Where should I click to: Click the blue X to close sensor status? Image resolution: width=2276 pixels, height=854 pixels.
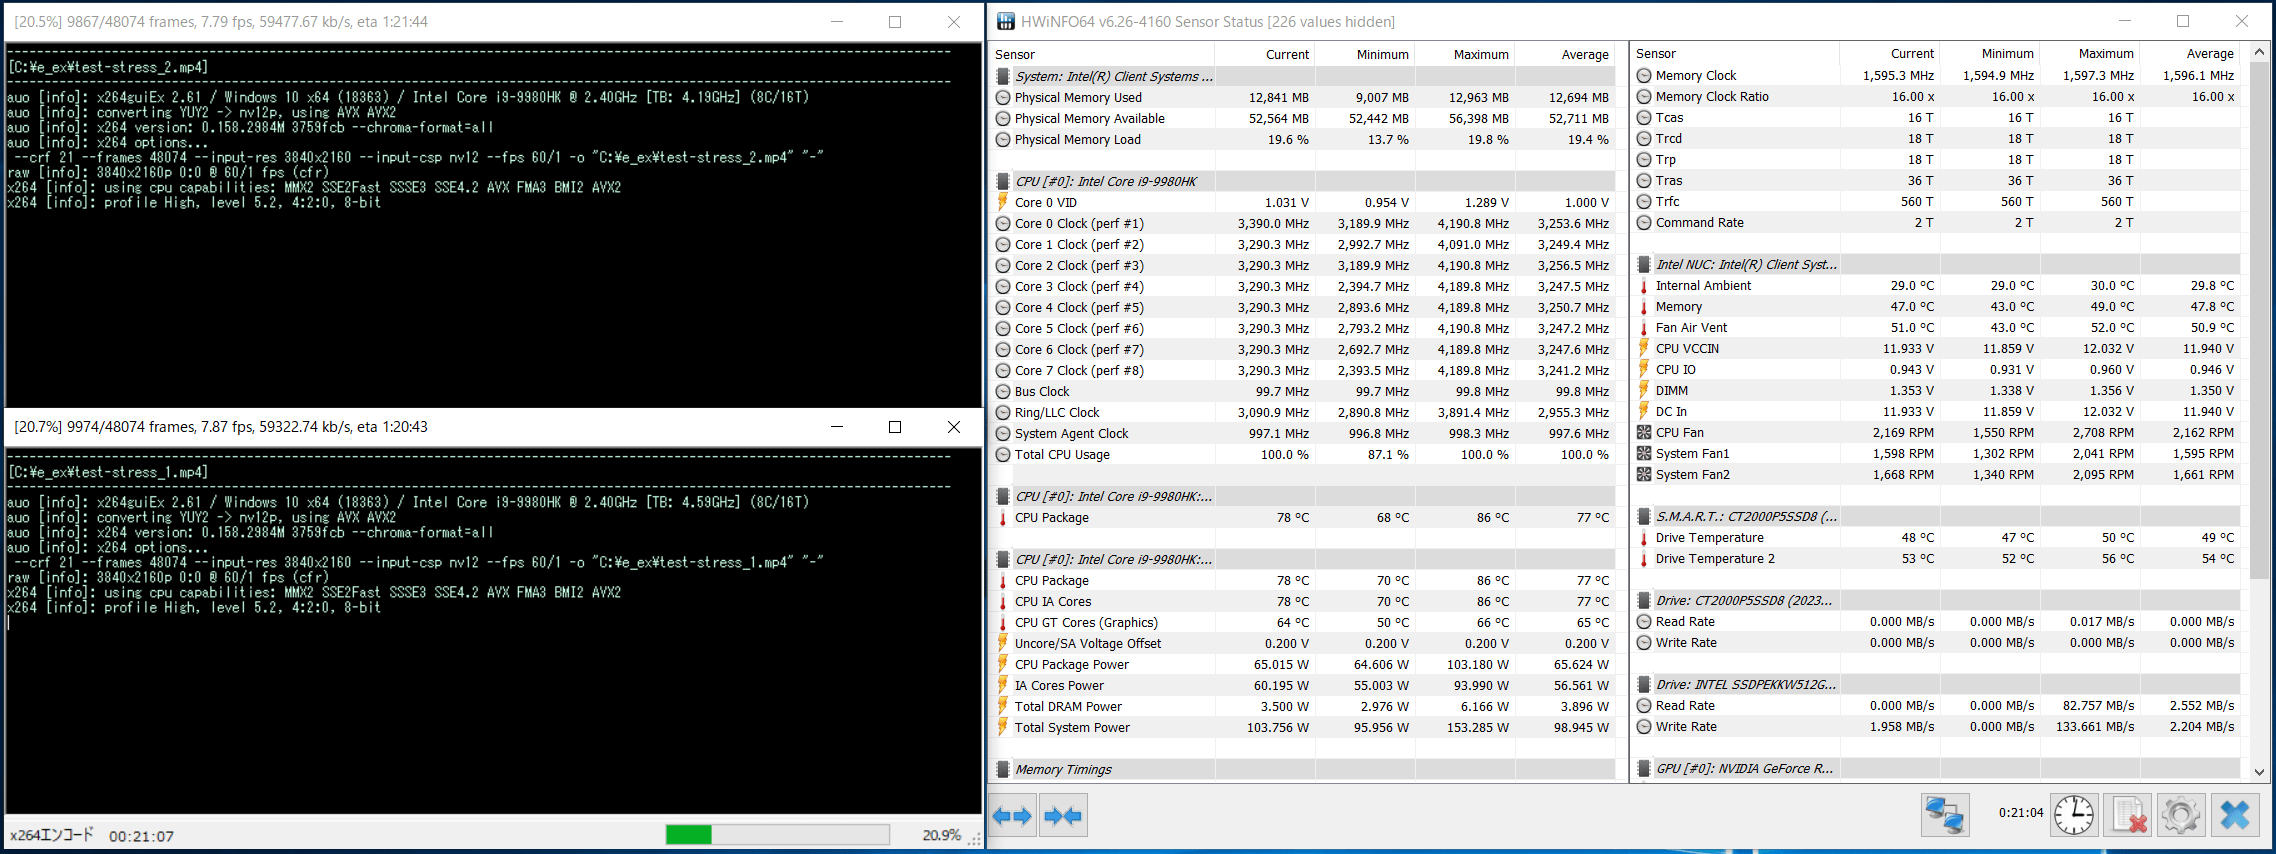(x=2235, y=815)
